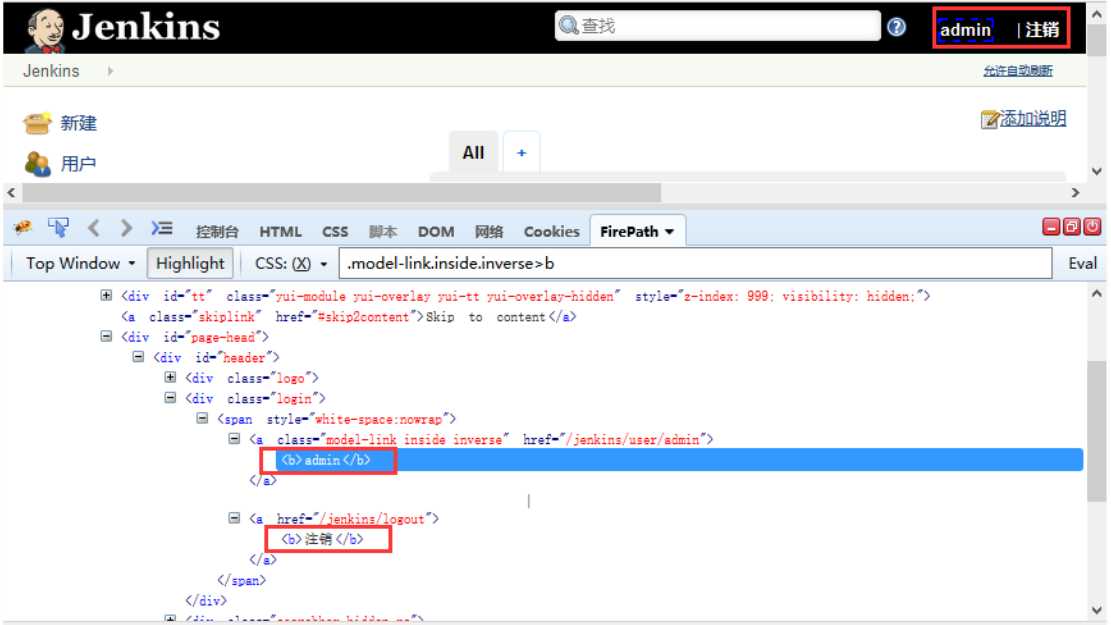
Task: Toggle the Highlight button
Action: coord(190,264)
